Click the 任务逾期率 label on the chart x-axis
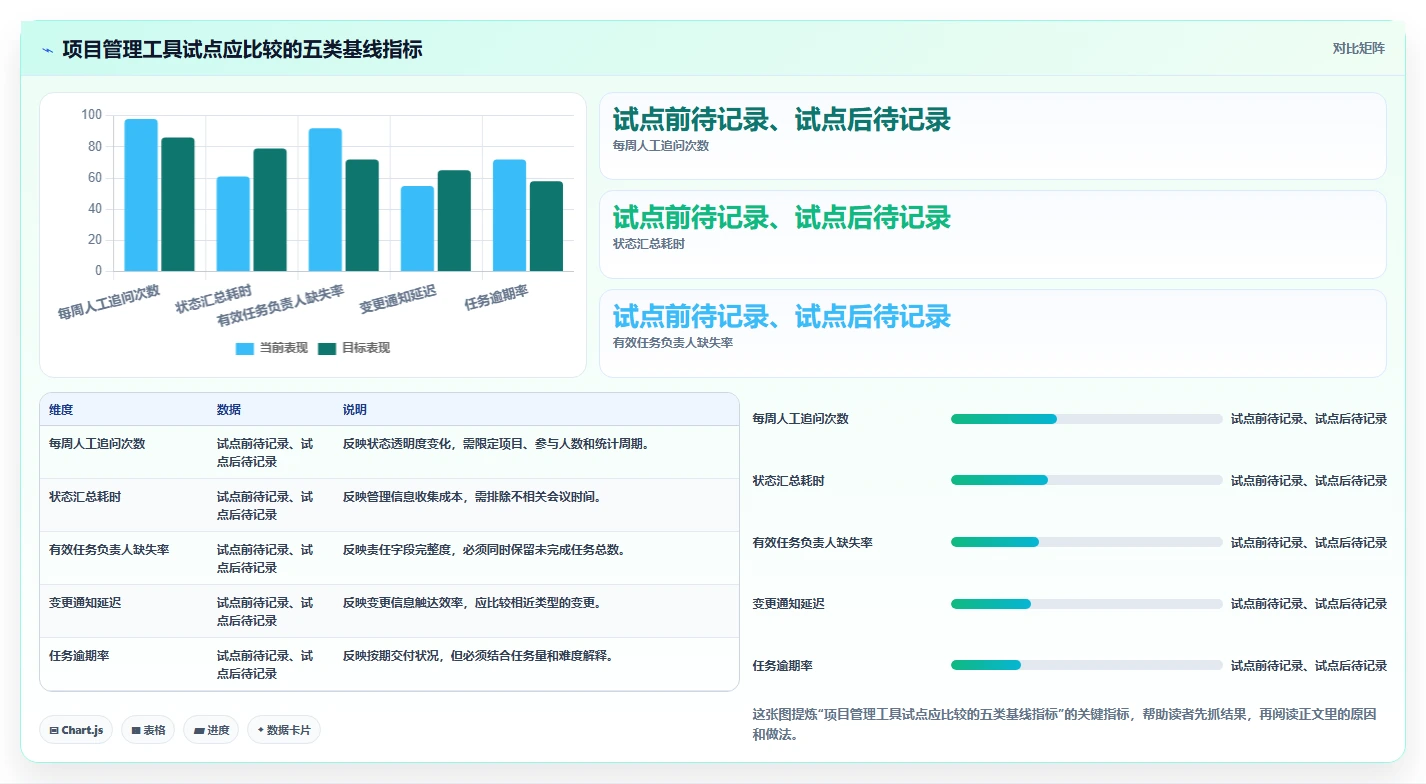1426x784 pixels. coord(497,298)
